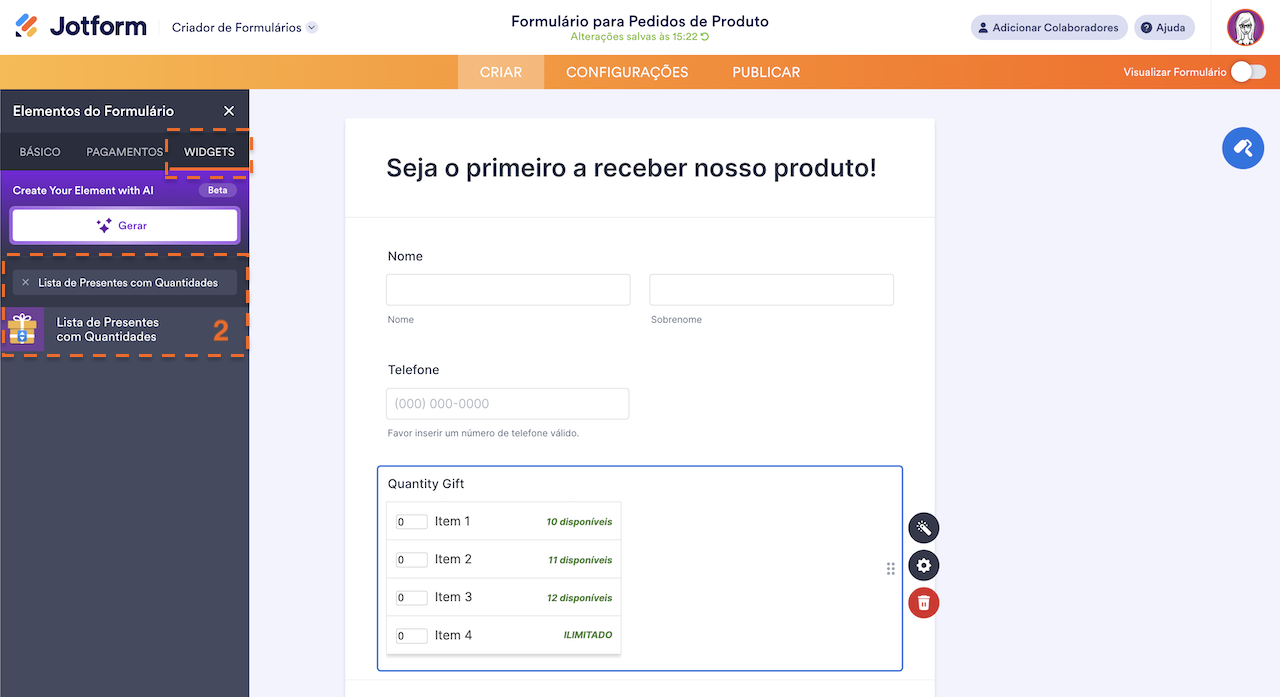Screen dimensions: 1280x697
Task: Click the blue megaphone feedback icon
Action: 1242,148
